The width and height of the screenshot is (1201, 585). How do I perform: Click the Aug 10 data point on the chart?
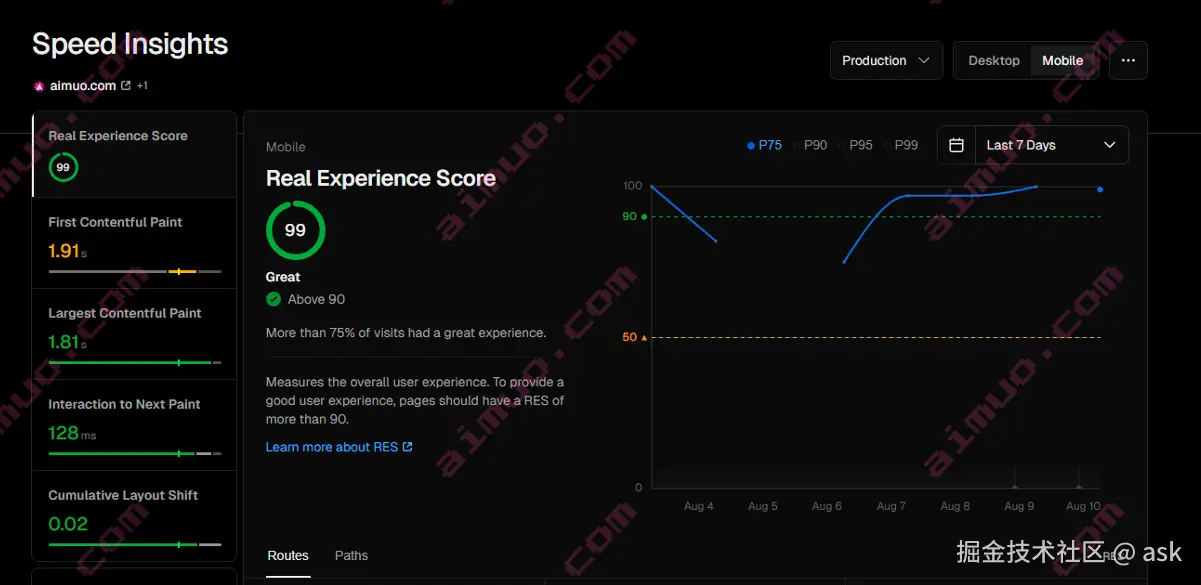tap(1100, 188)
